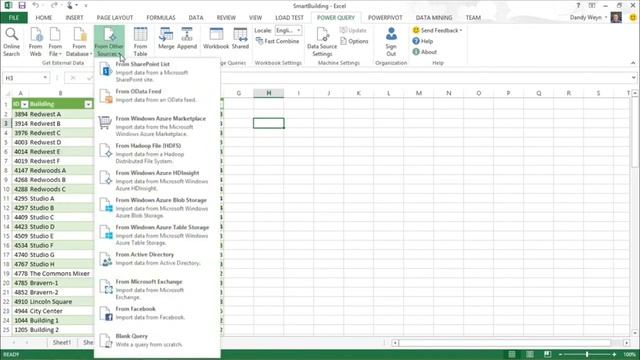This screenshot has width=640, height=360.
Task: Collapse the ribbon with the arrow
Action: (633, 63)
